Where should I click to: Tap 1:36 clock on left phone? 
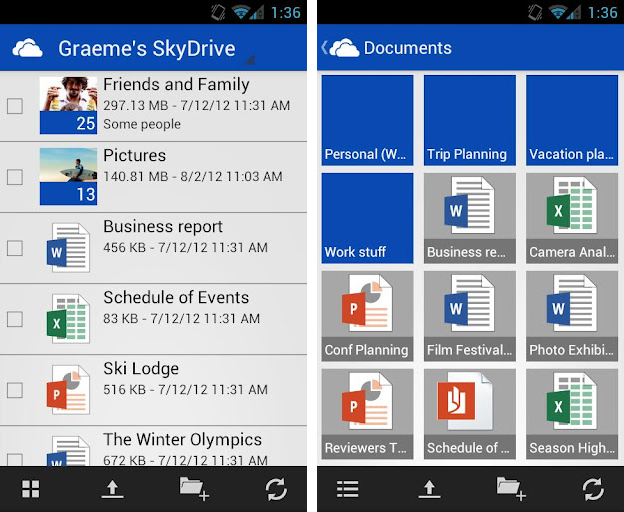(x=286, y=13)
